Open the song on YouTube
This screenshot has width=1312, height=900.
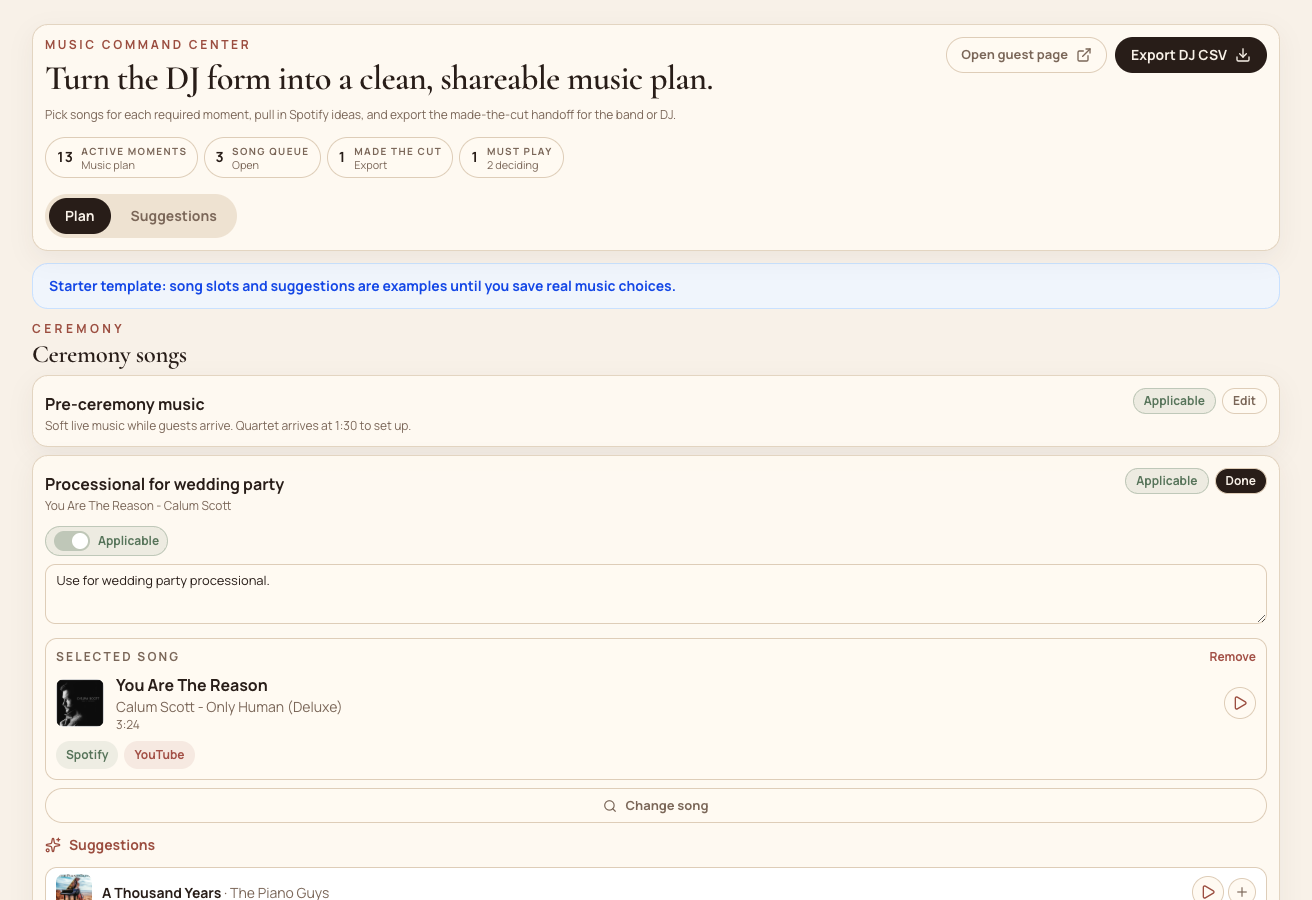click(x=160, y=755)
